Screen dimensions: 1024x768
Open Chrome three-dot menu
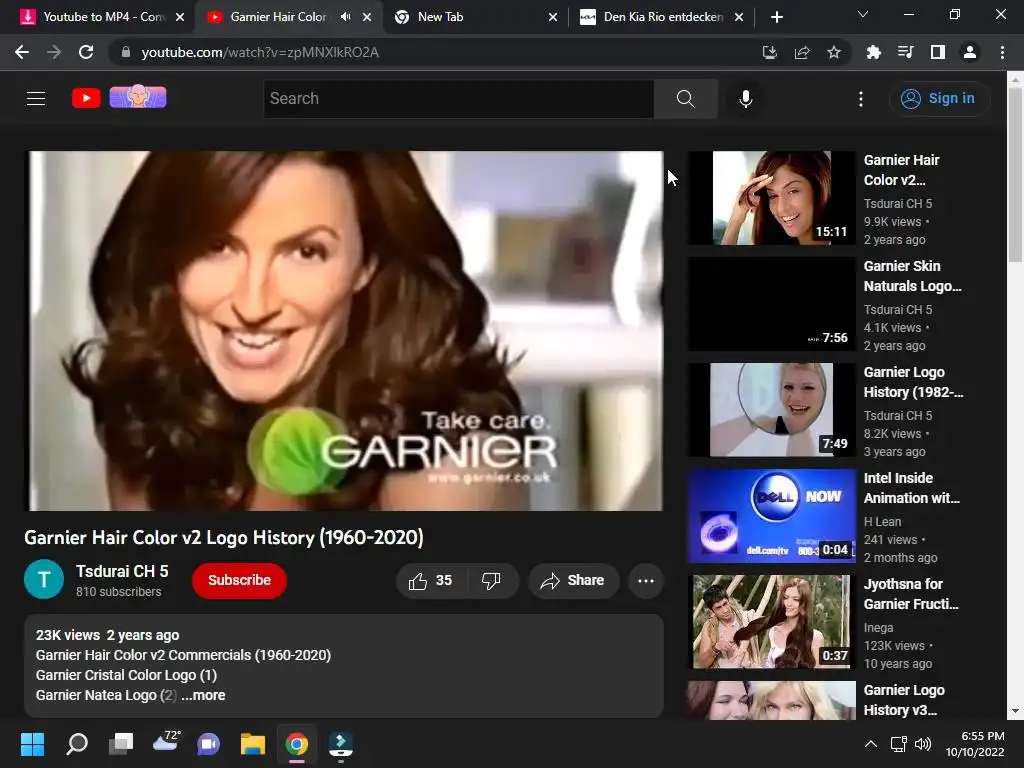pos(1002,52)
